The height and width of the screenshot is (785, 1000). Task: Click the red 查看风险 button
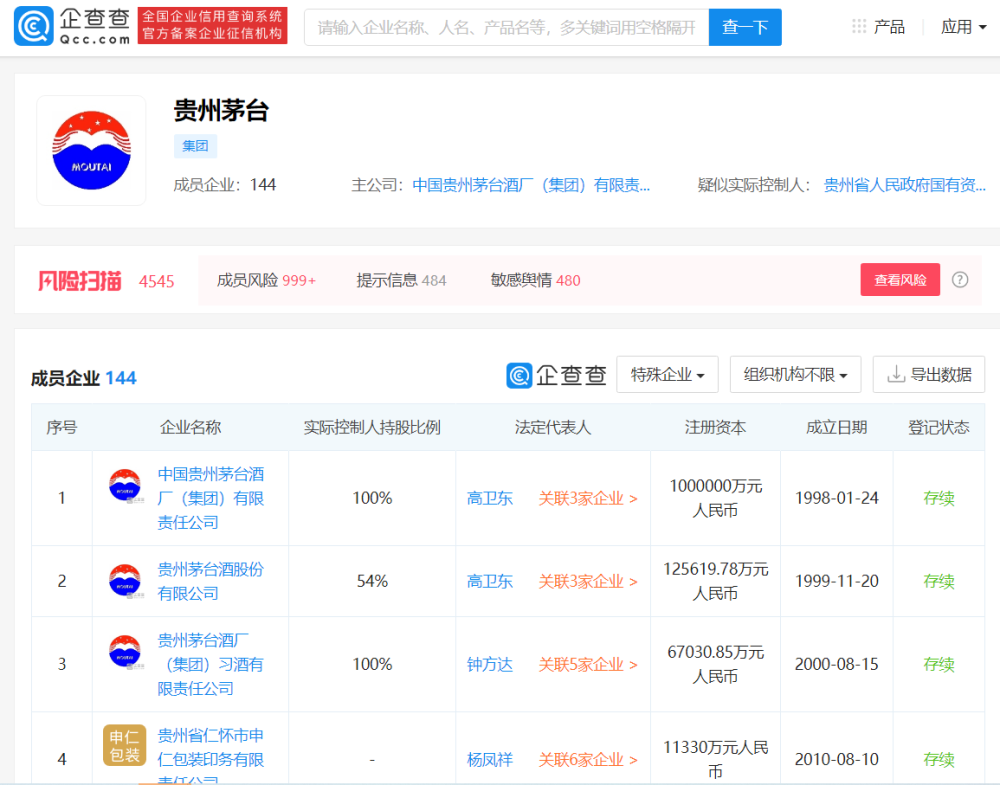tap(900, 279)
